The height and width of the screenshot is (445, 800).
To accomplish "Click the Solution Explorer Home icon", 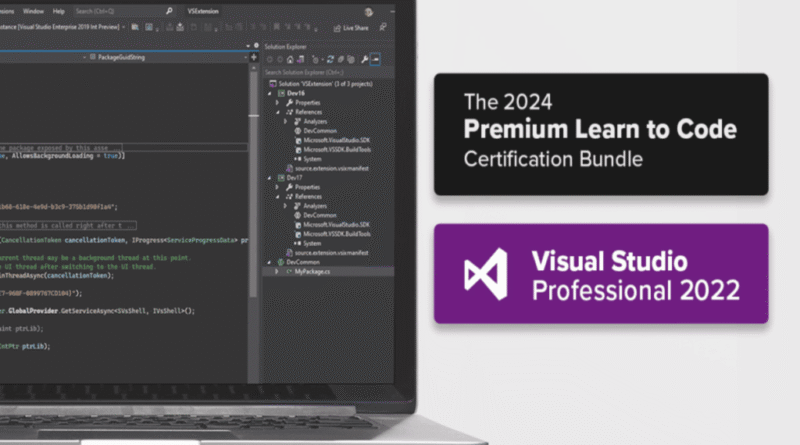I will [290, 60].
